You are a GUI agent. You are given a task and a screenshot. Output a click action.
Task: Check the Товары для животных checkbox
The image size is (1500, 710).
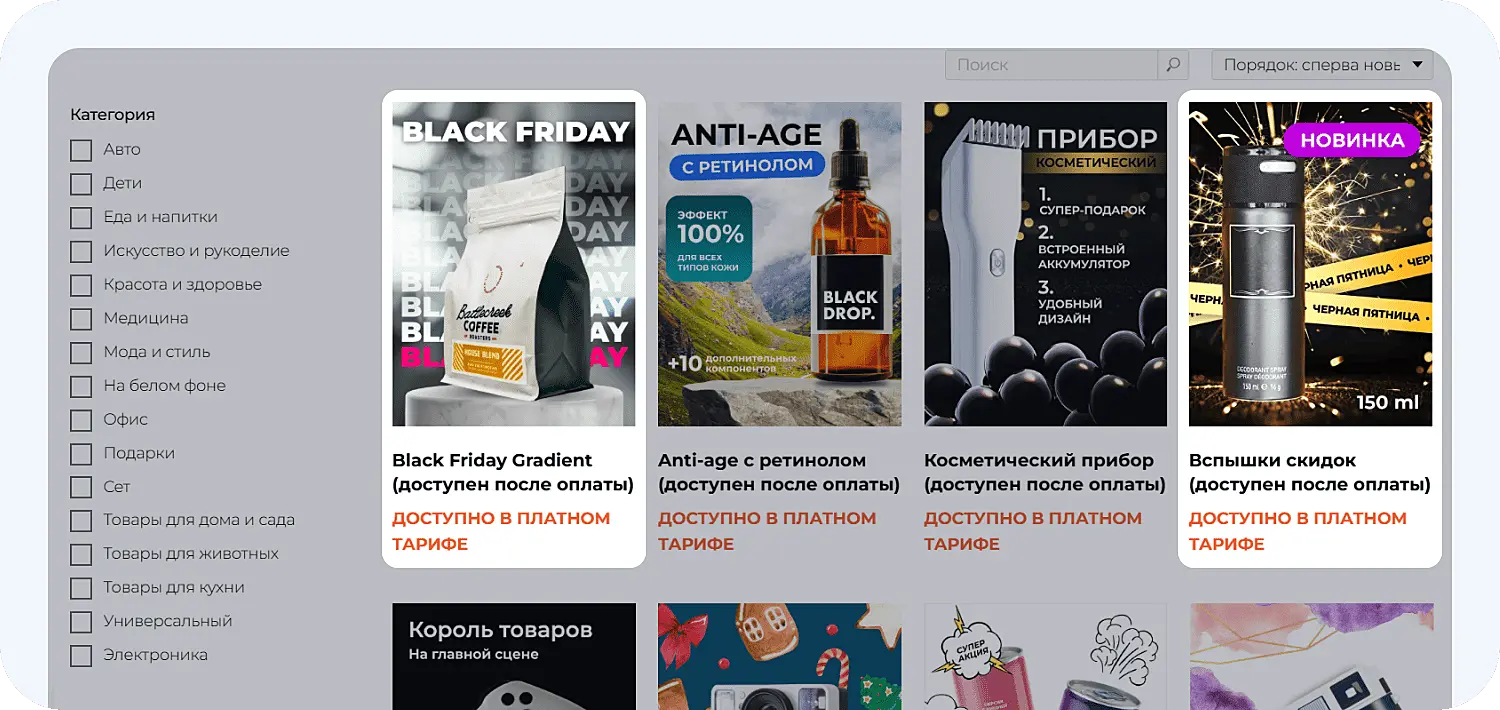coord(81,555)
